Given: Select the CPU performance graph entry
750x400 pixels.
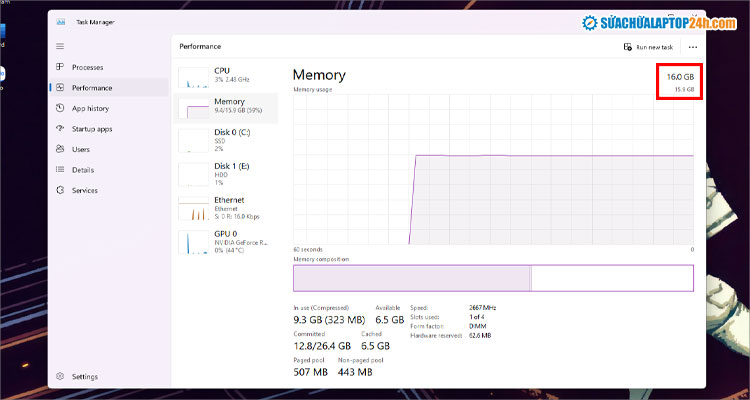Looking at the screenshot, I should [x=193, y=76].
